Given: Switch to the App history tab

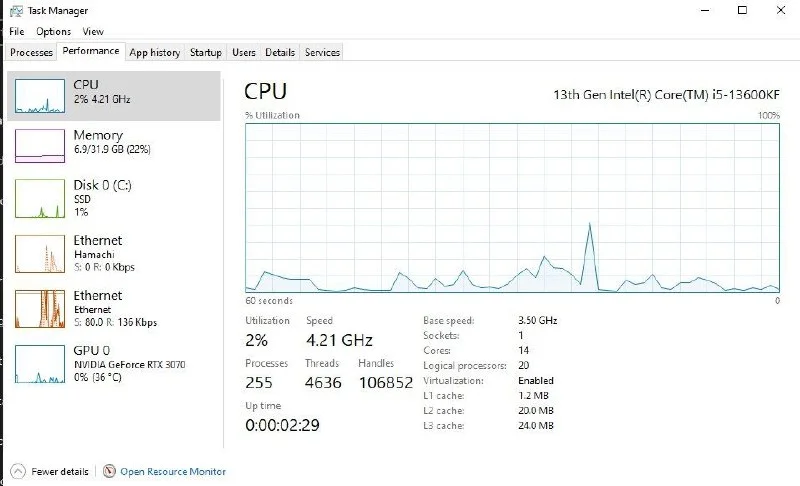Looking at the screenshot, I should point(155,52).
